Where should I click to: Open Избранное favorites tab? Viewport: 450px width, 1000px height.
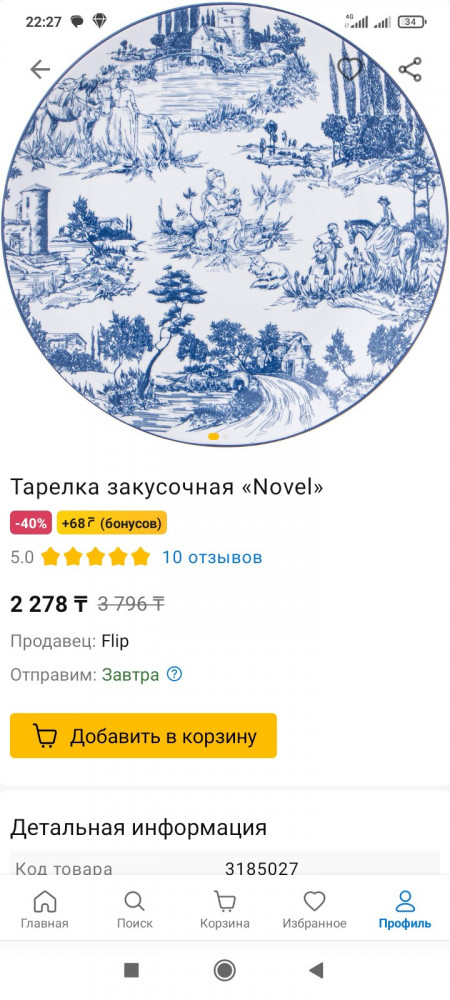(x=315, y=910)
